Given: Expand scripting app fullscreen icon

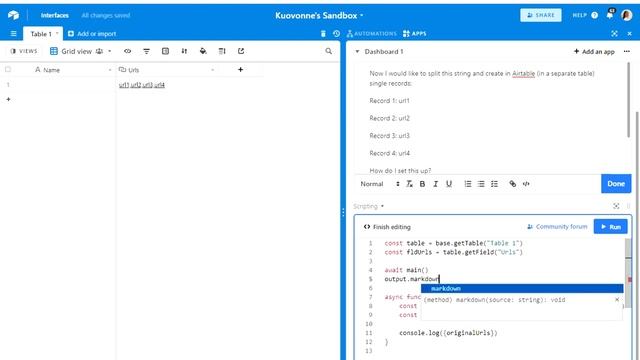Looking at the screenshot, I should 616,206.
